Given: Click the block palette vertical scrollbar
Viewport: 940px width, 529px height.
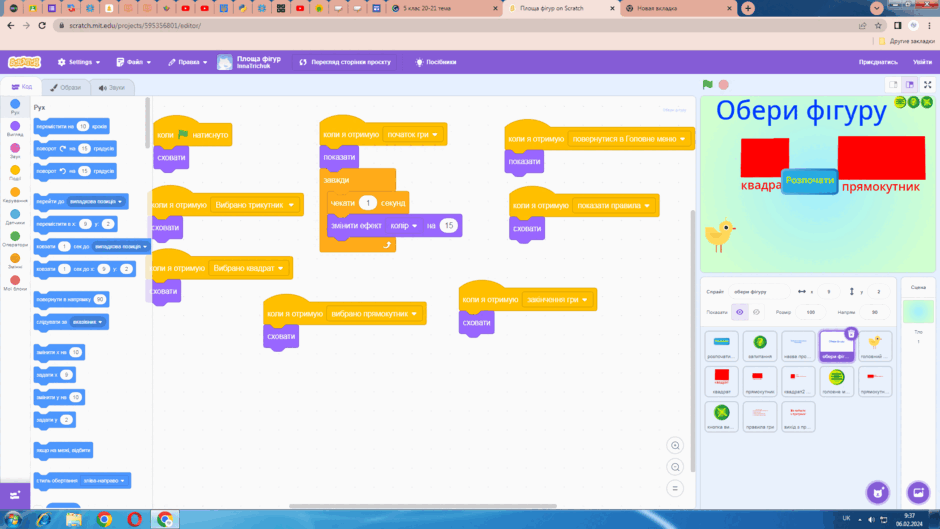Looking at the screenshot, I should pos(147,123).
